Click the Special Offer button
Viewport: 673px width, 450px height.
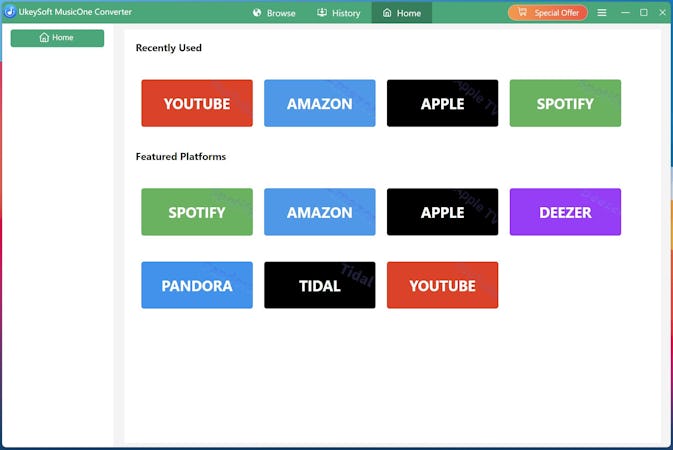click(x=548, y=13)
